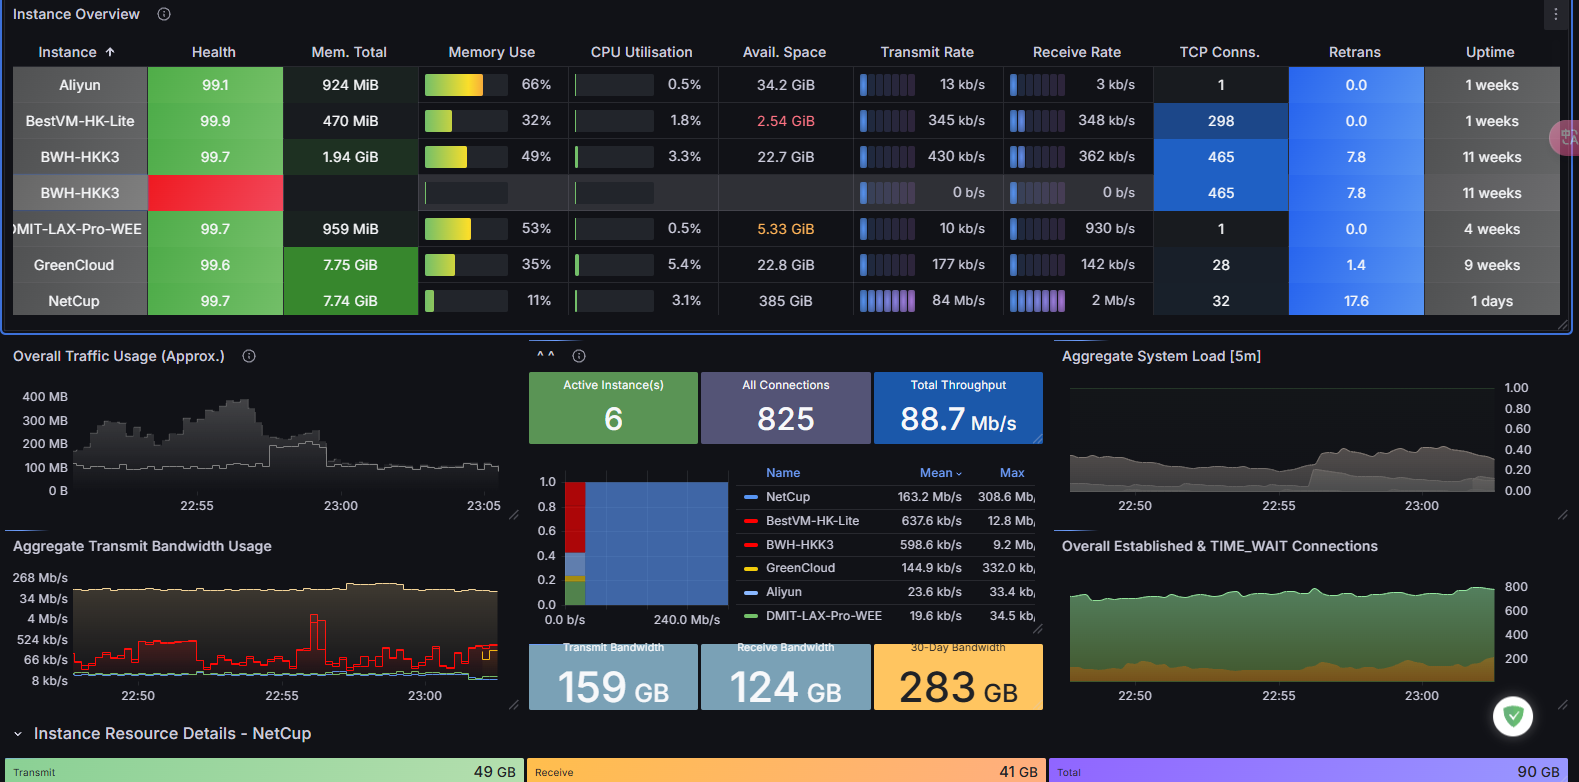Screen dimensions: 1579x782
Task: Sort the legend by the Max column
Action: coord(1012,473)
